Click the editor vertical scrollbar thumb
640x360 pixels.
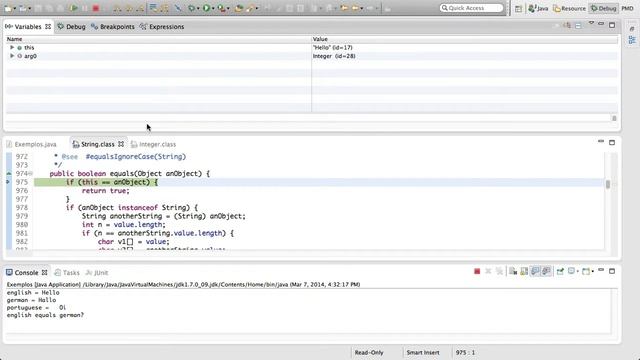[x=608, y=184]
